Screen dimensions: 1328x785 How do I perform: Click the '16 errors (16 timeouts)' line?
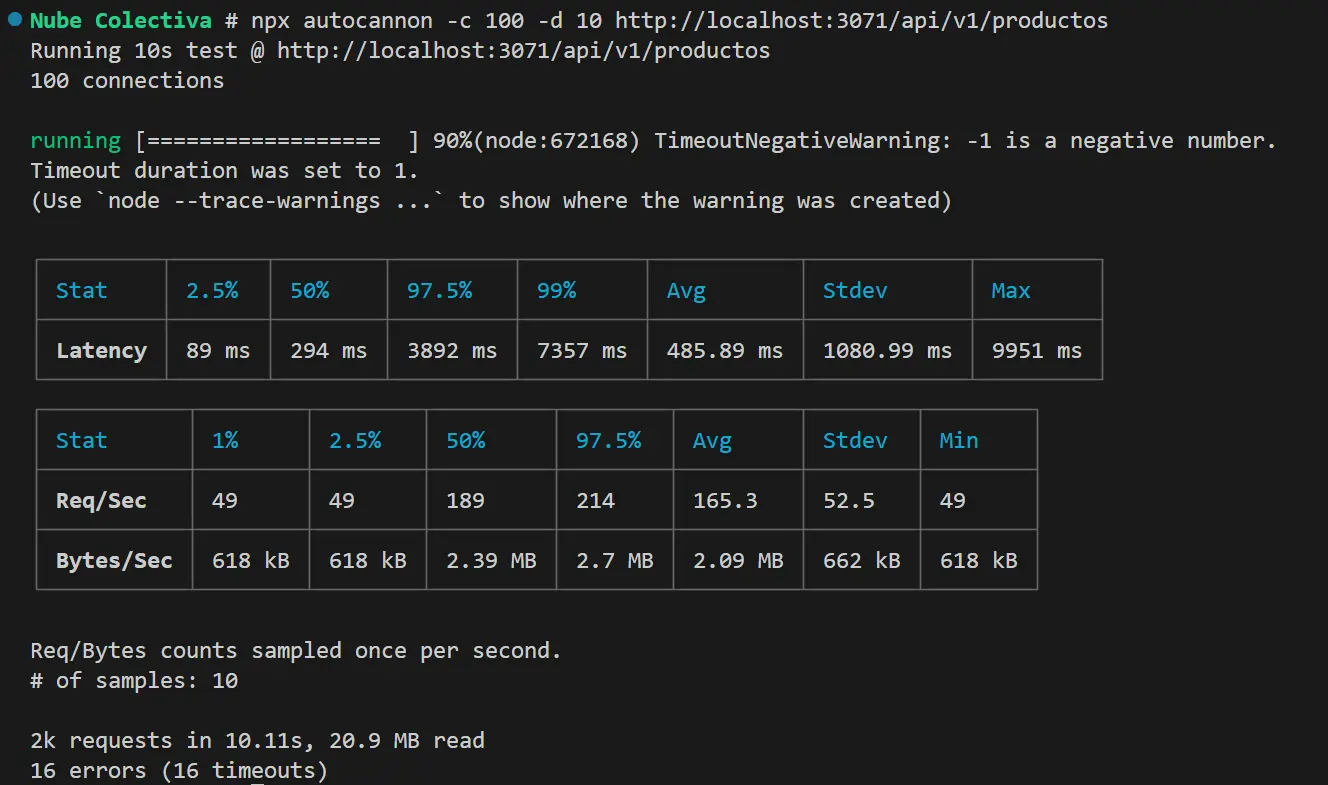pos(179,771)
